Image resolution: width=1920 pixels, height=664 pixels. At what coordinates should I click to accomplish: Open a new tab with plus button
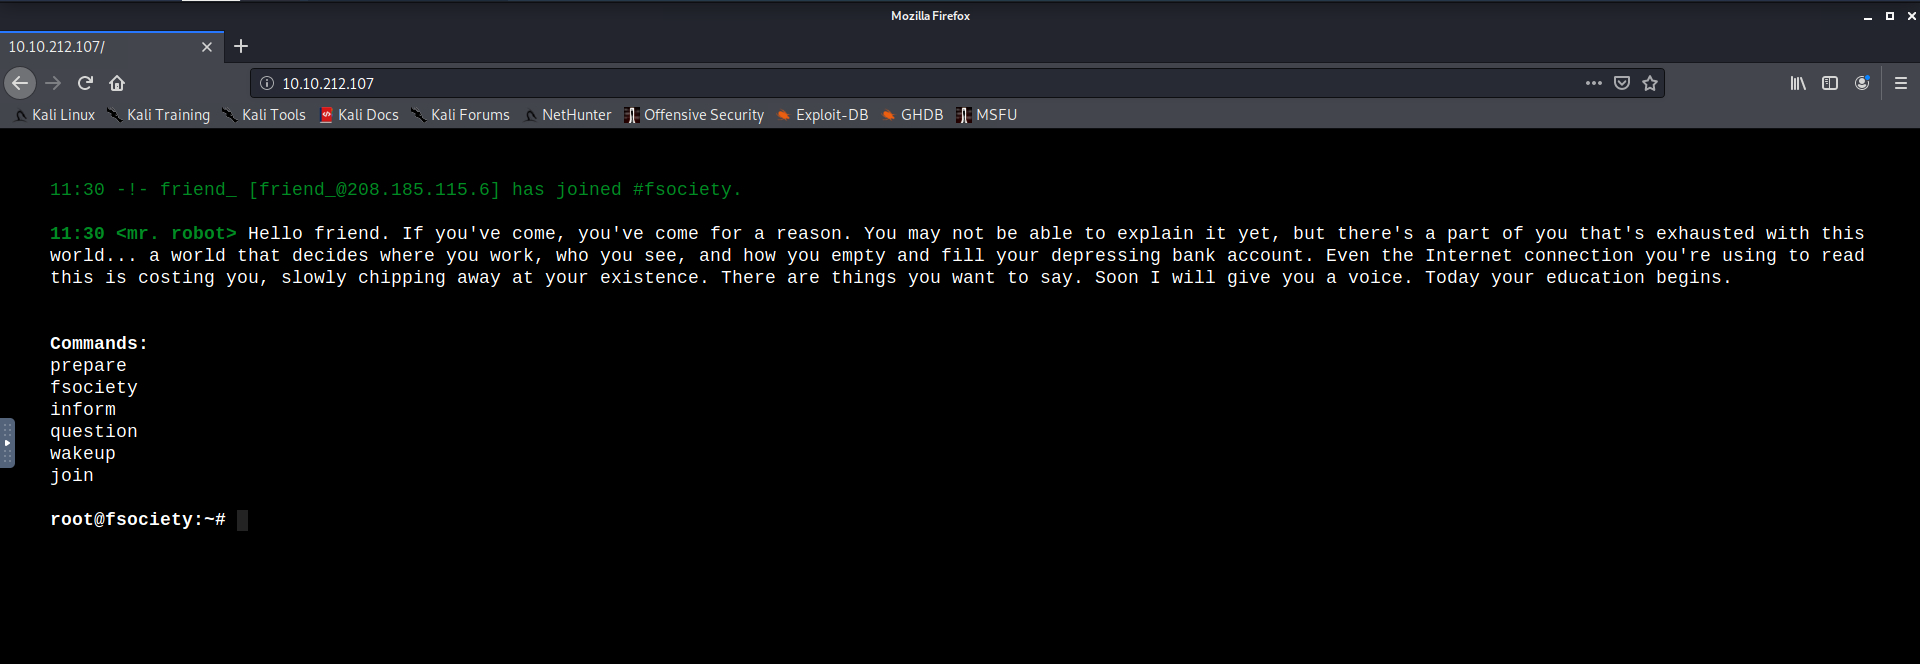[241, 46]
